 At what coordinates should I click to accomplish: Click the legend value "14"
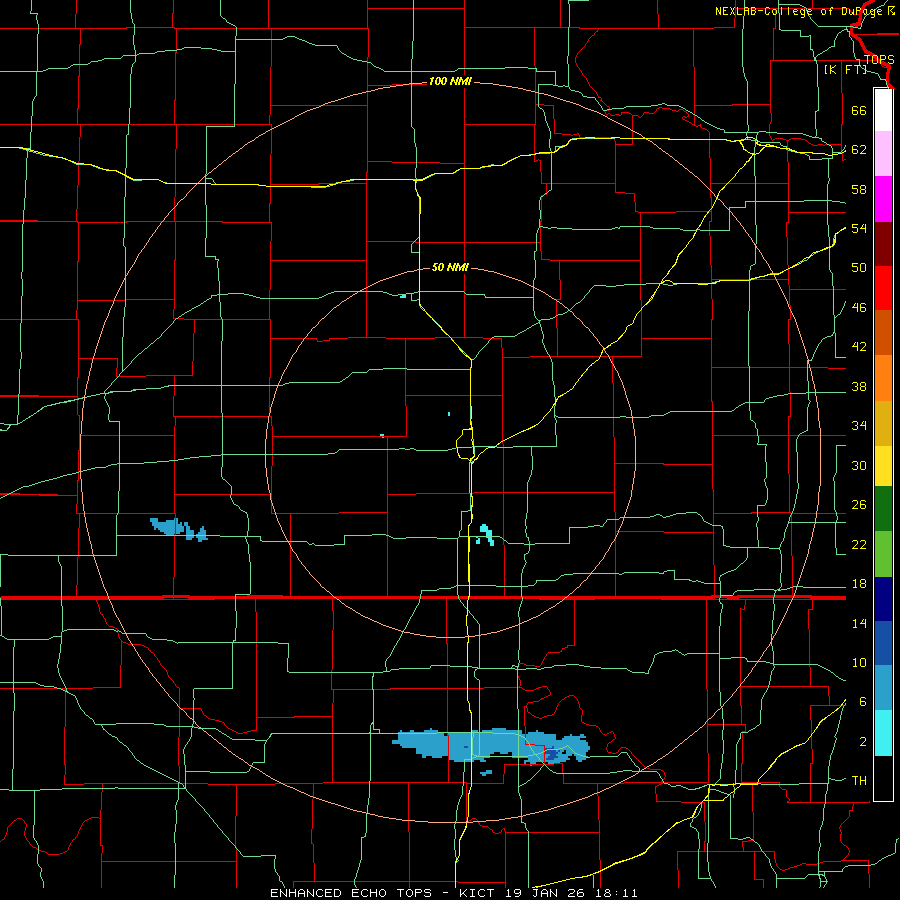859,623
